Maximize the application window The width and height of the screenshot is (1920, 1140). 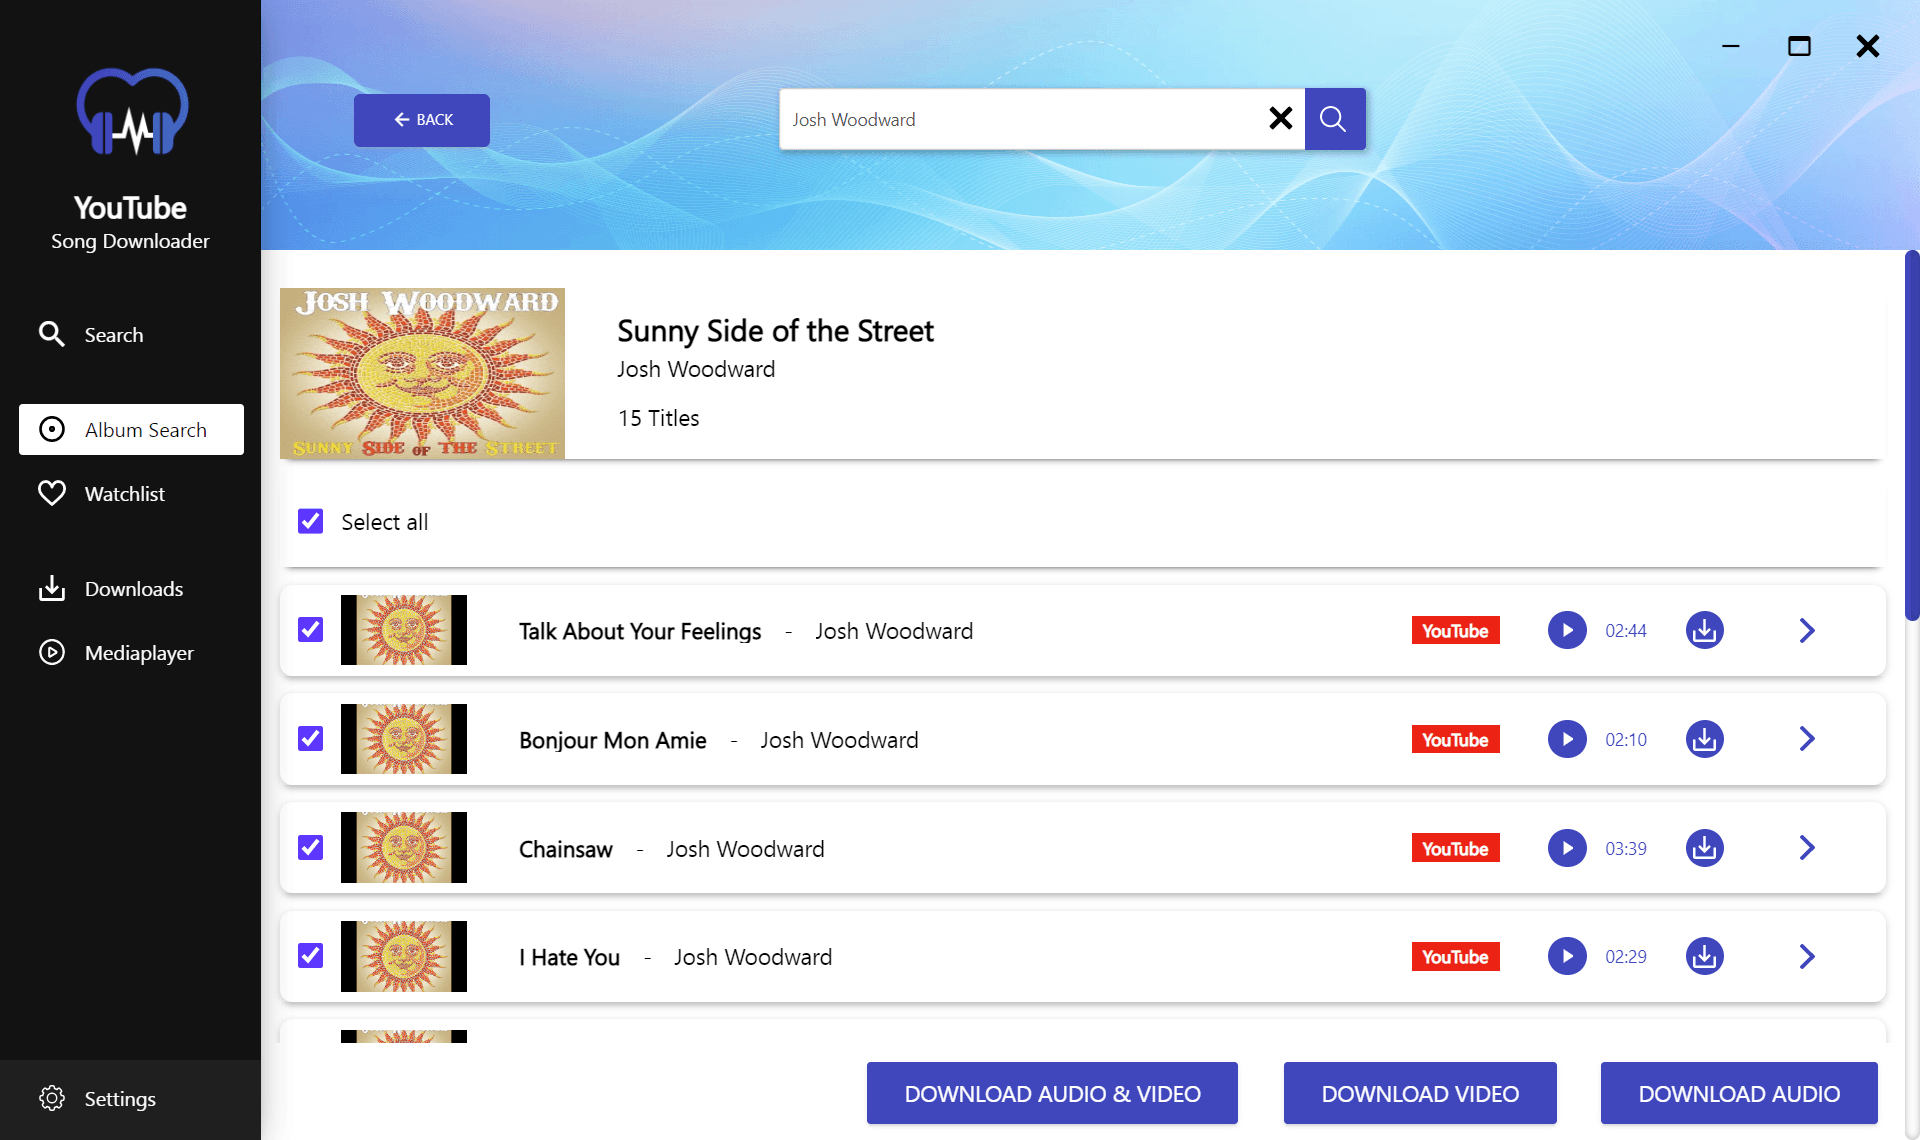click(x=1799, y=46)
